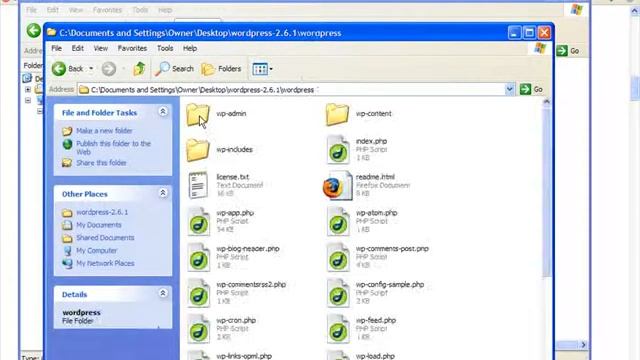Screen dimensions: 640x360
Task: Click the background window's green back arrow
Action: click(33, 30)
